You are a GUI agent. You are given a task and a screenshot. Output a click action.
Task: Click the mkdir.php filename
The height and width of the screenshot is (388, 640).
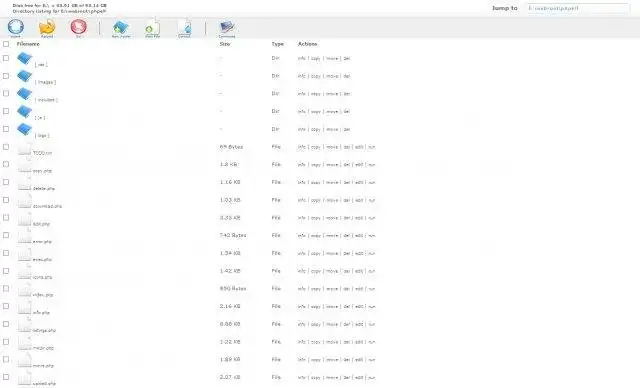pos(43,348)
